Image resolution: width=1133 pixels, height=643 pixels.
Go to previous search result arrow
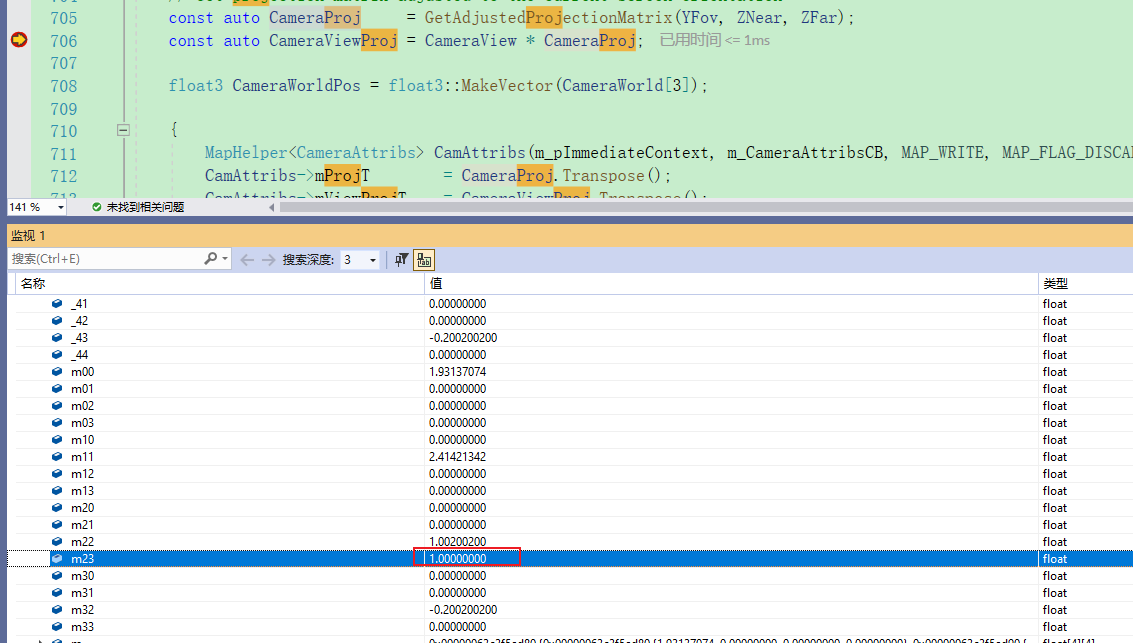[246, 259]
